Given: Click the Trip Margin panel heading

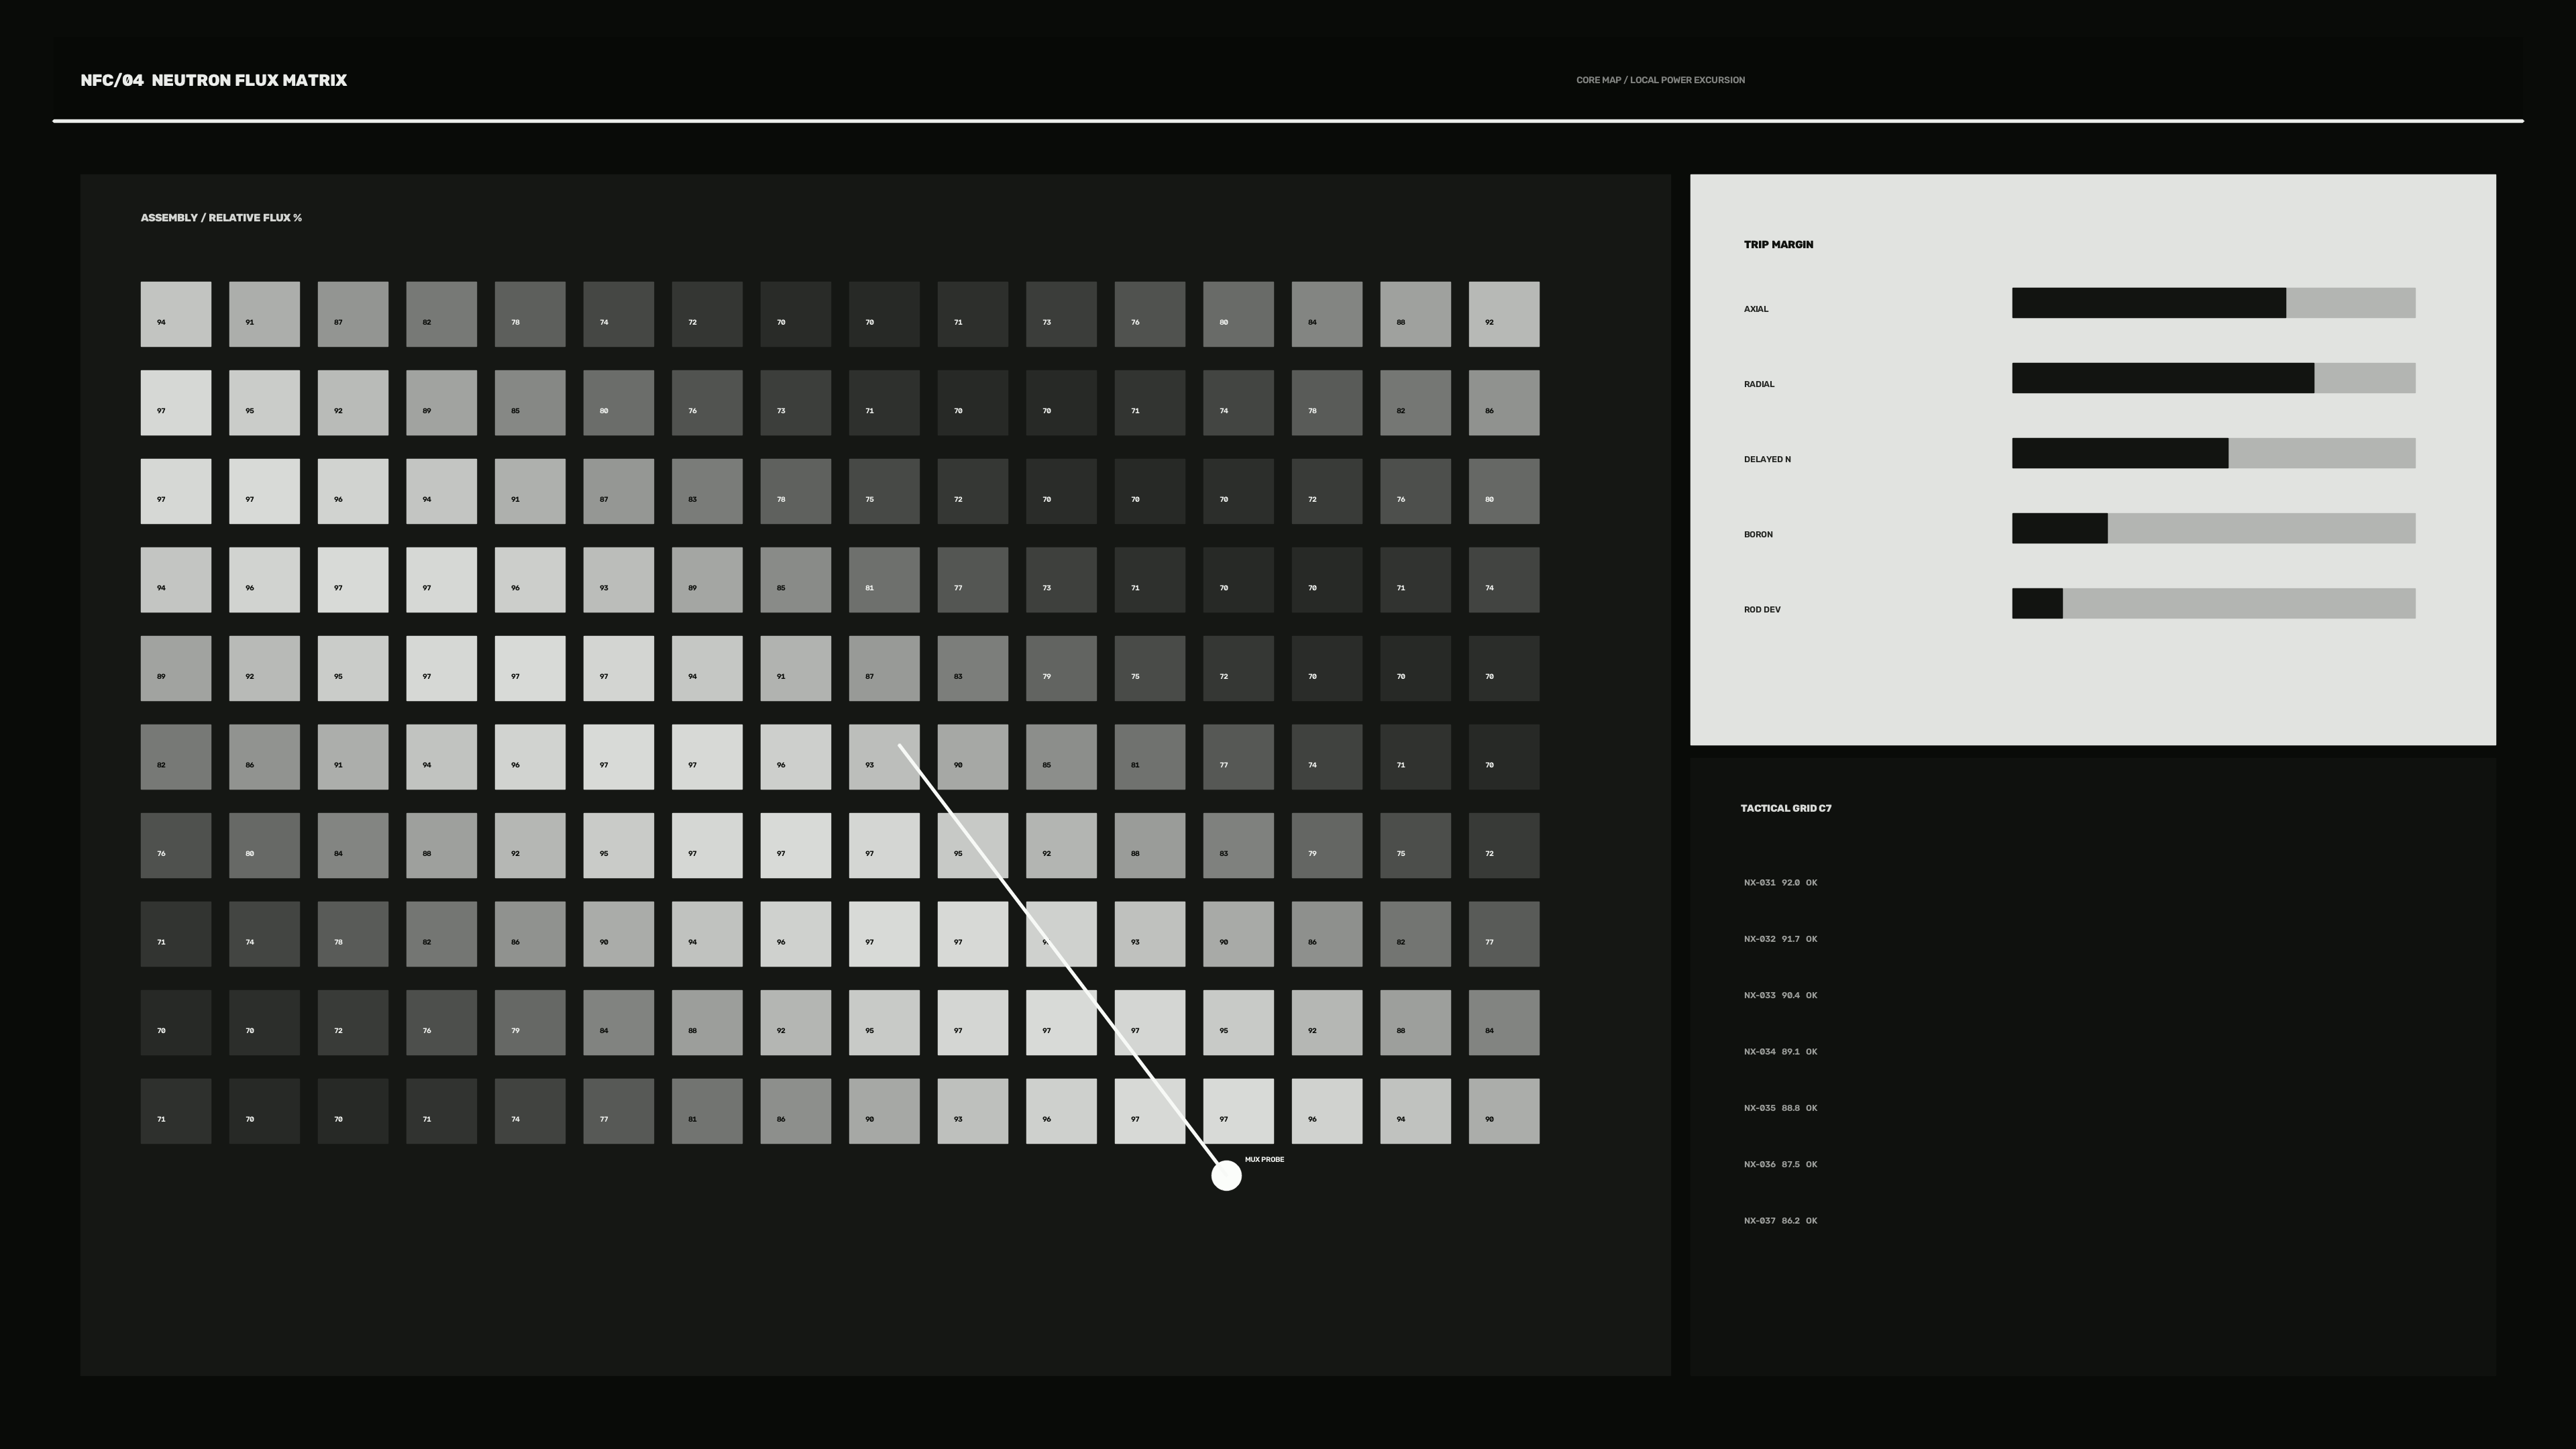Looking at the screenshot, I should click(x=1778, y=244).
